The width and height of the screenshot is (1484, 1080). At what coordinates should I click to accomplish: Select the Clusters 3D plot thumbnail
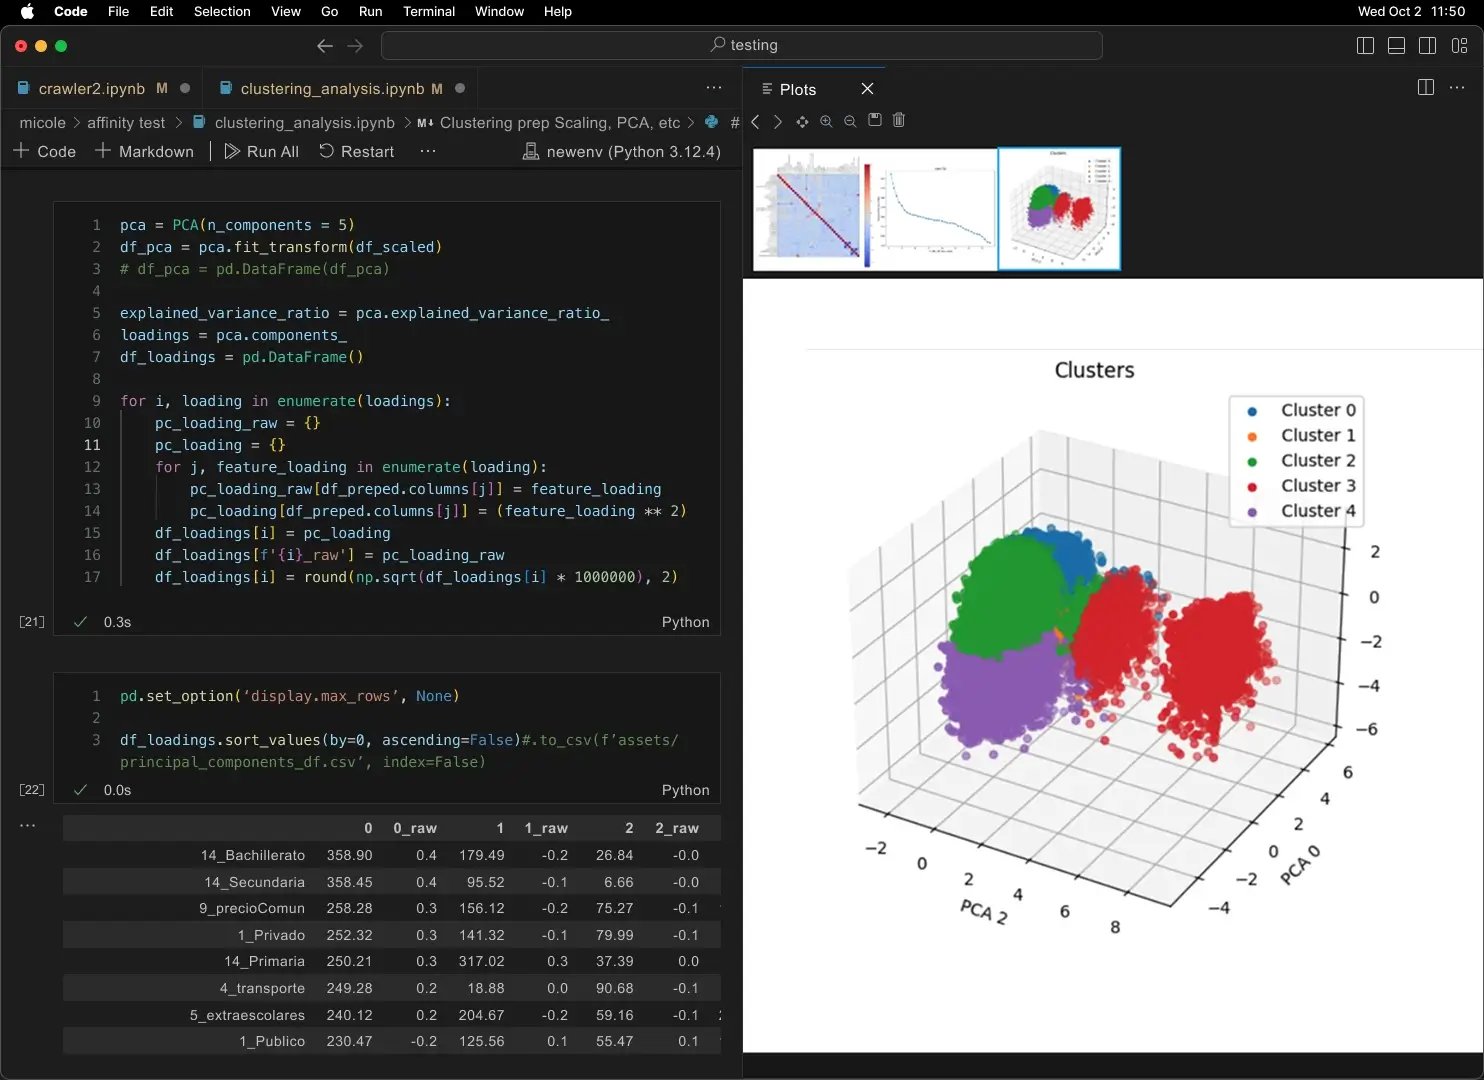(x=1059, y=209)
